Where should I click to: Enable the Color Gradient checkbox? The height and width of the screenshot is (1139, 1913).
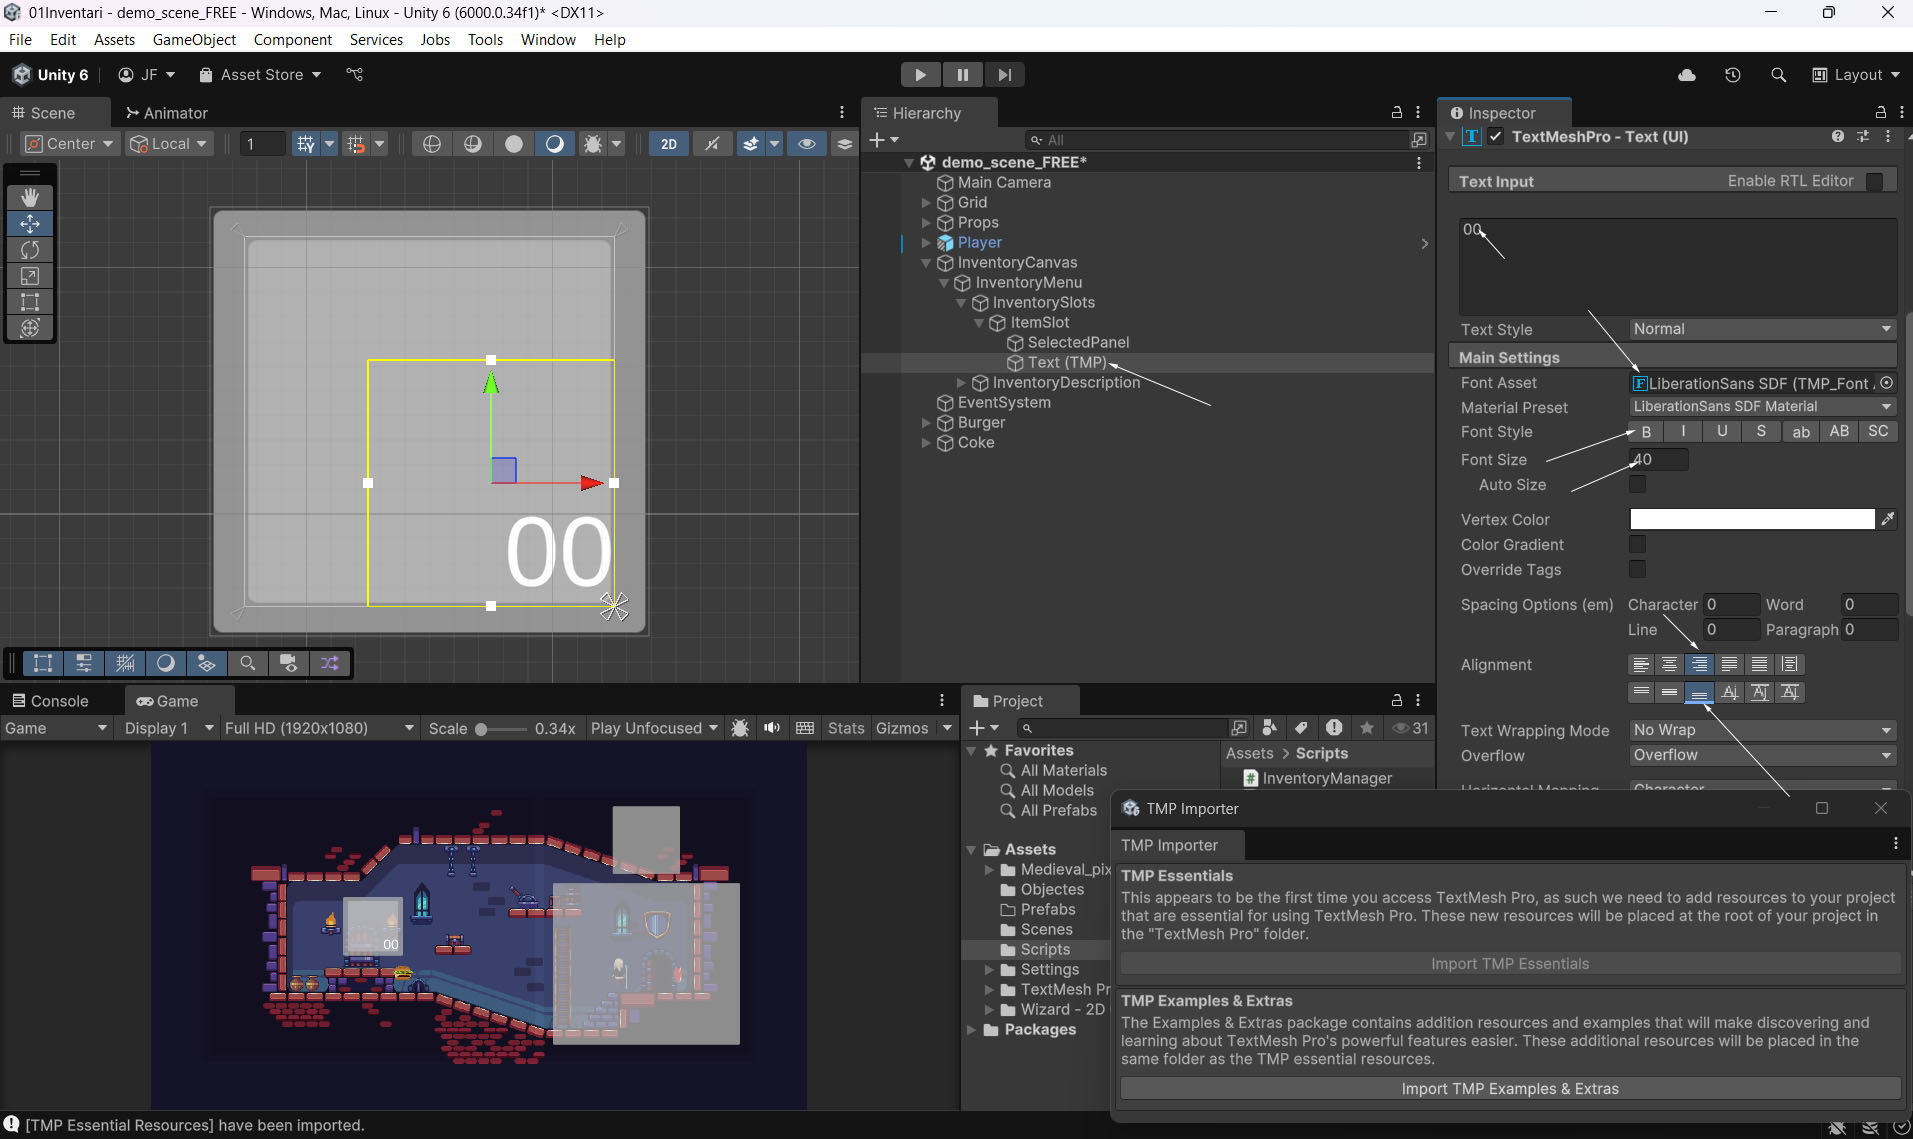1637,545
